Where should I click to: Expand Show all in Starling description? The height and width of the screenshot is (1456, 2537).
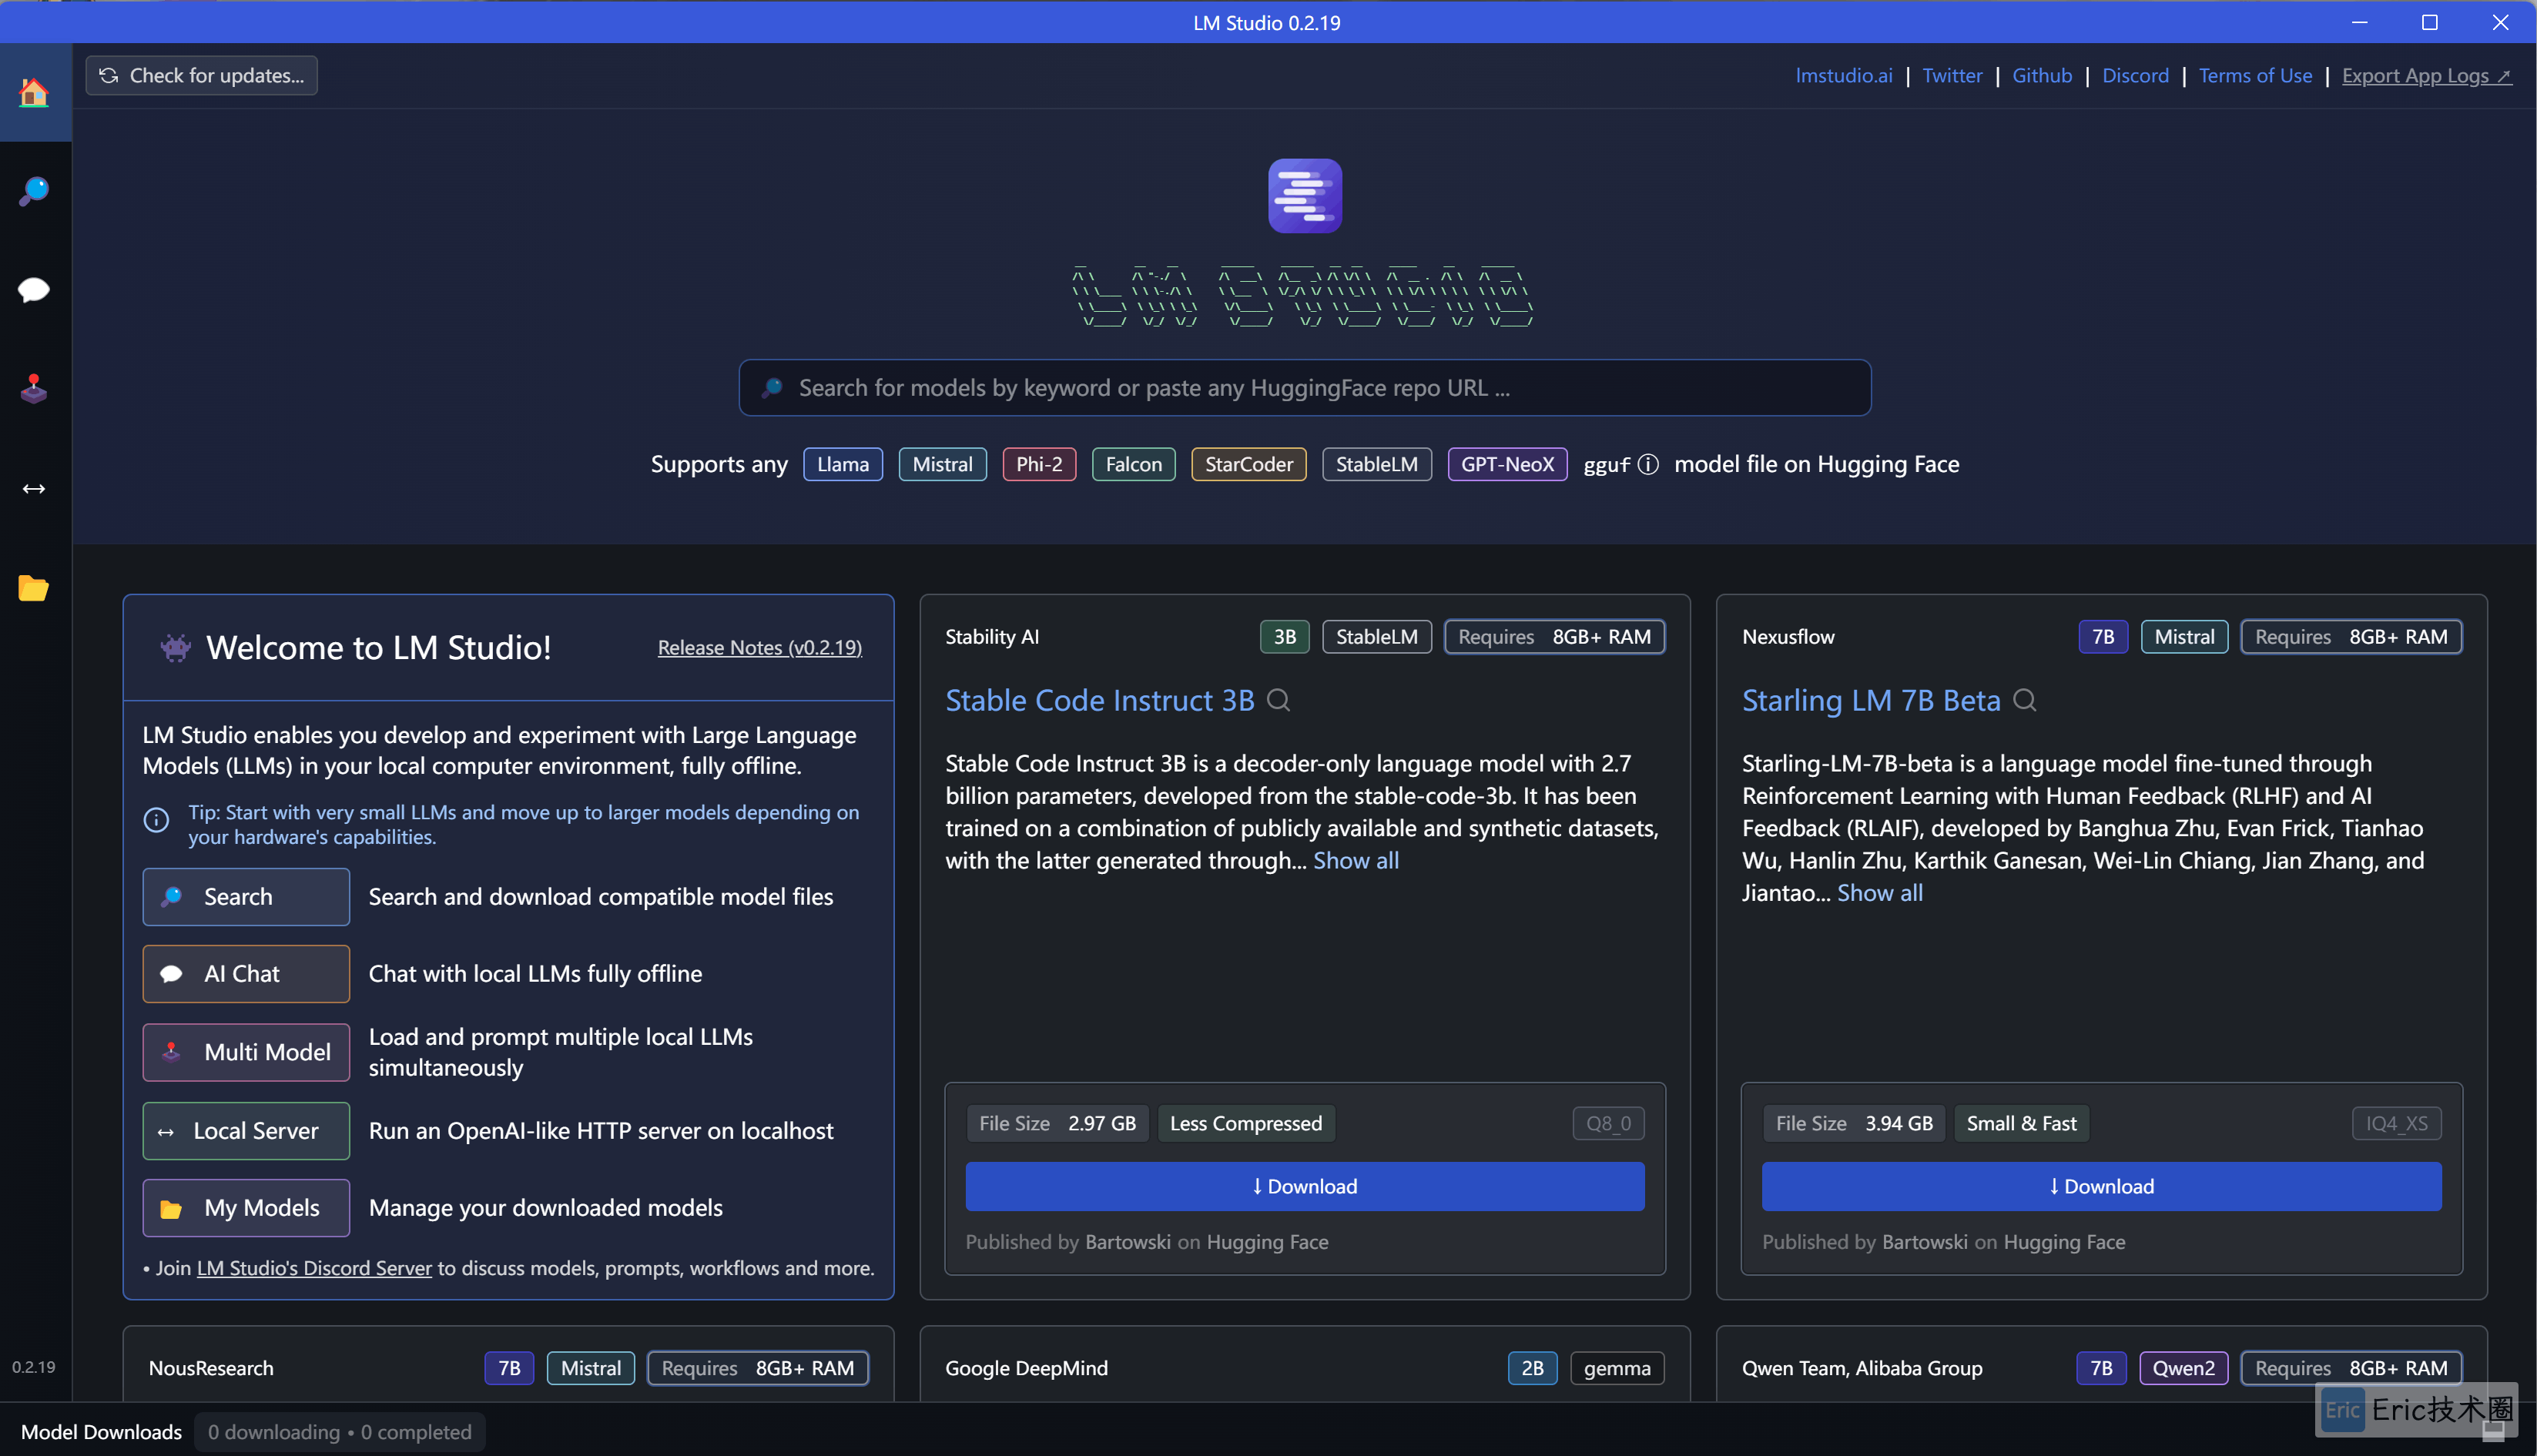tap(1880, 893)
